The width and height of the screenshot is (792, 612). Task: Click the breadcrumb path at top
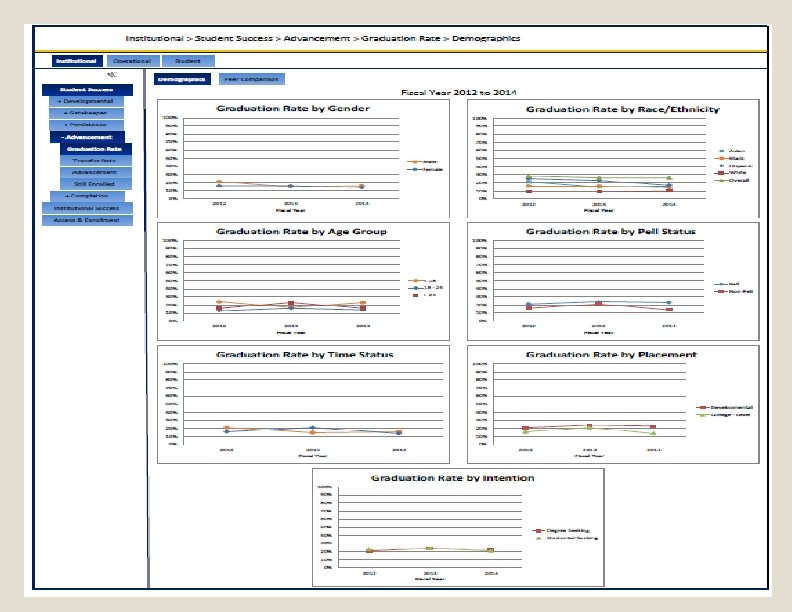coord(323,38)
